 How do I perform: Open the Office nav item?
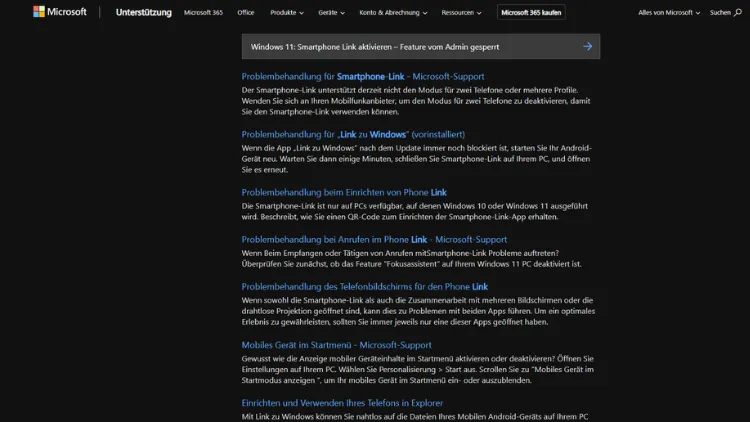pyautogui.click(x=246, y=12)
